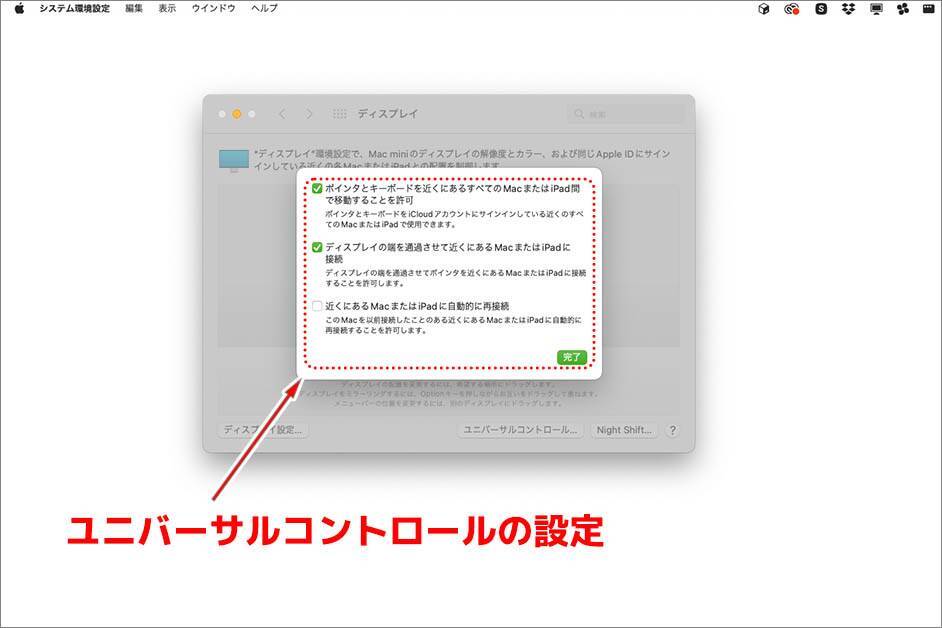
Task: Click the fan-shaped icon in menu bar
Action: 903,8
